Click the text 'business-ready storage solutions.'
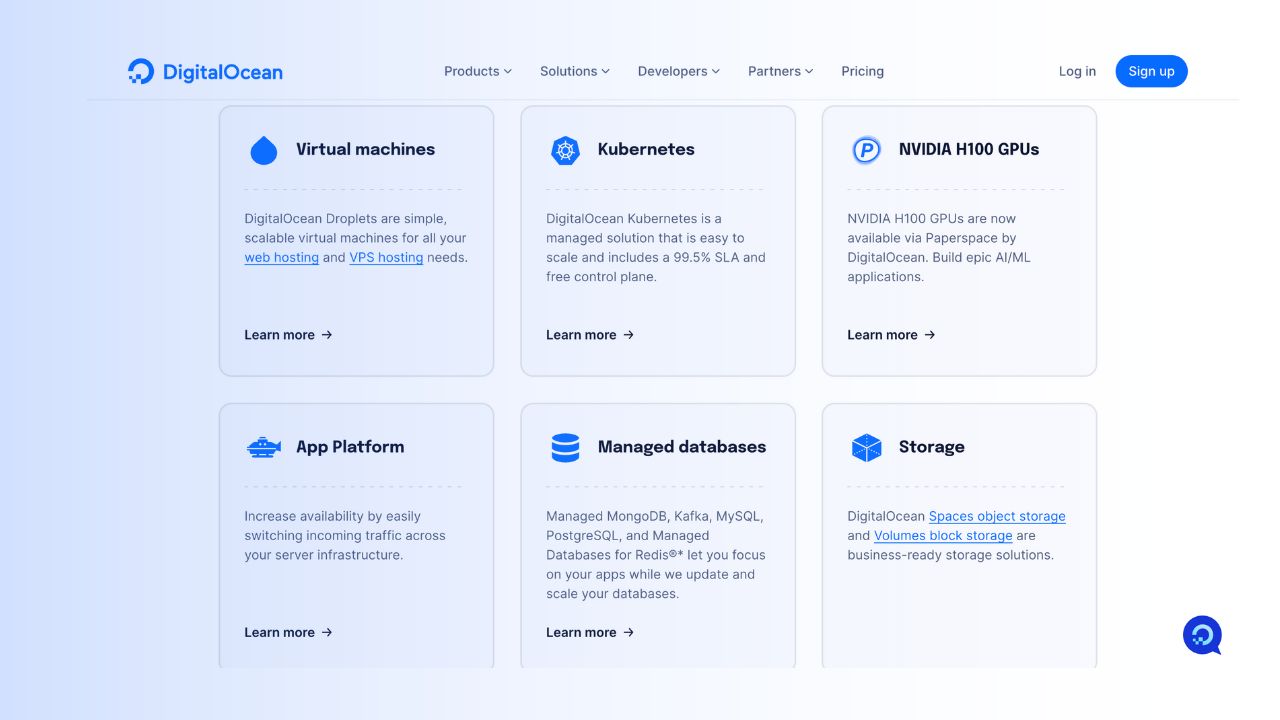The image size is (1280, 720). click(x=951, y=555)
